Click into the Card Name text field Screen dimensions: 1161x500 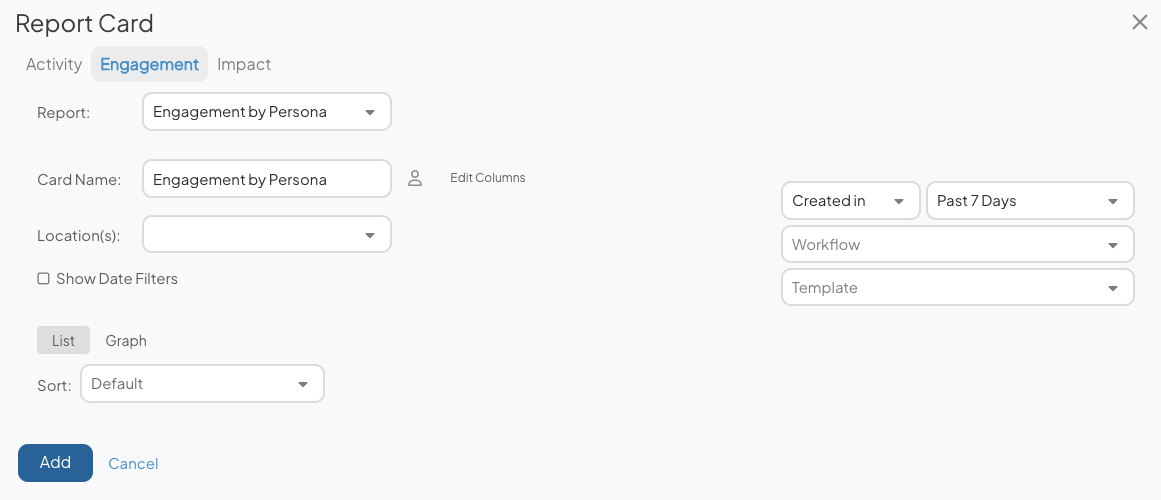(x=267, y=179)
